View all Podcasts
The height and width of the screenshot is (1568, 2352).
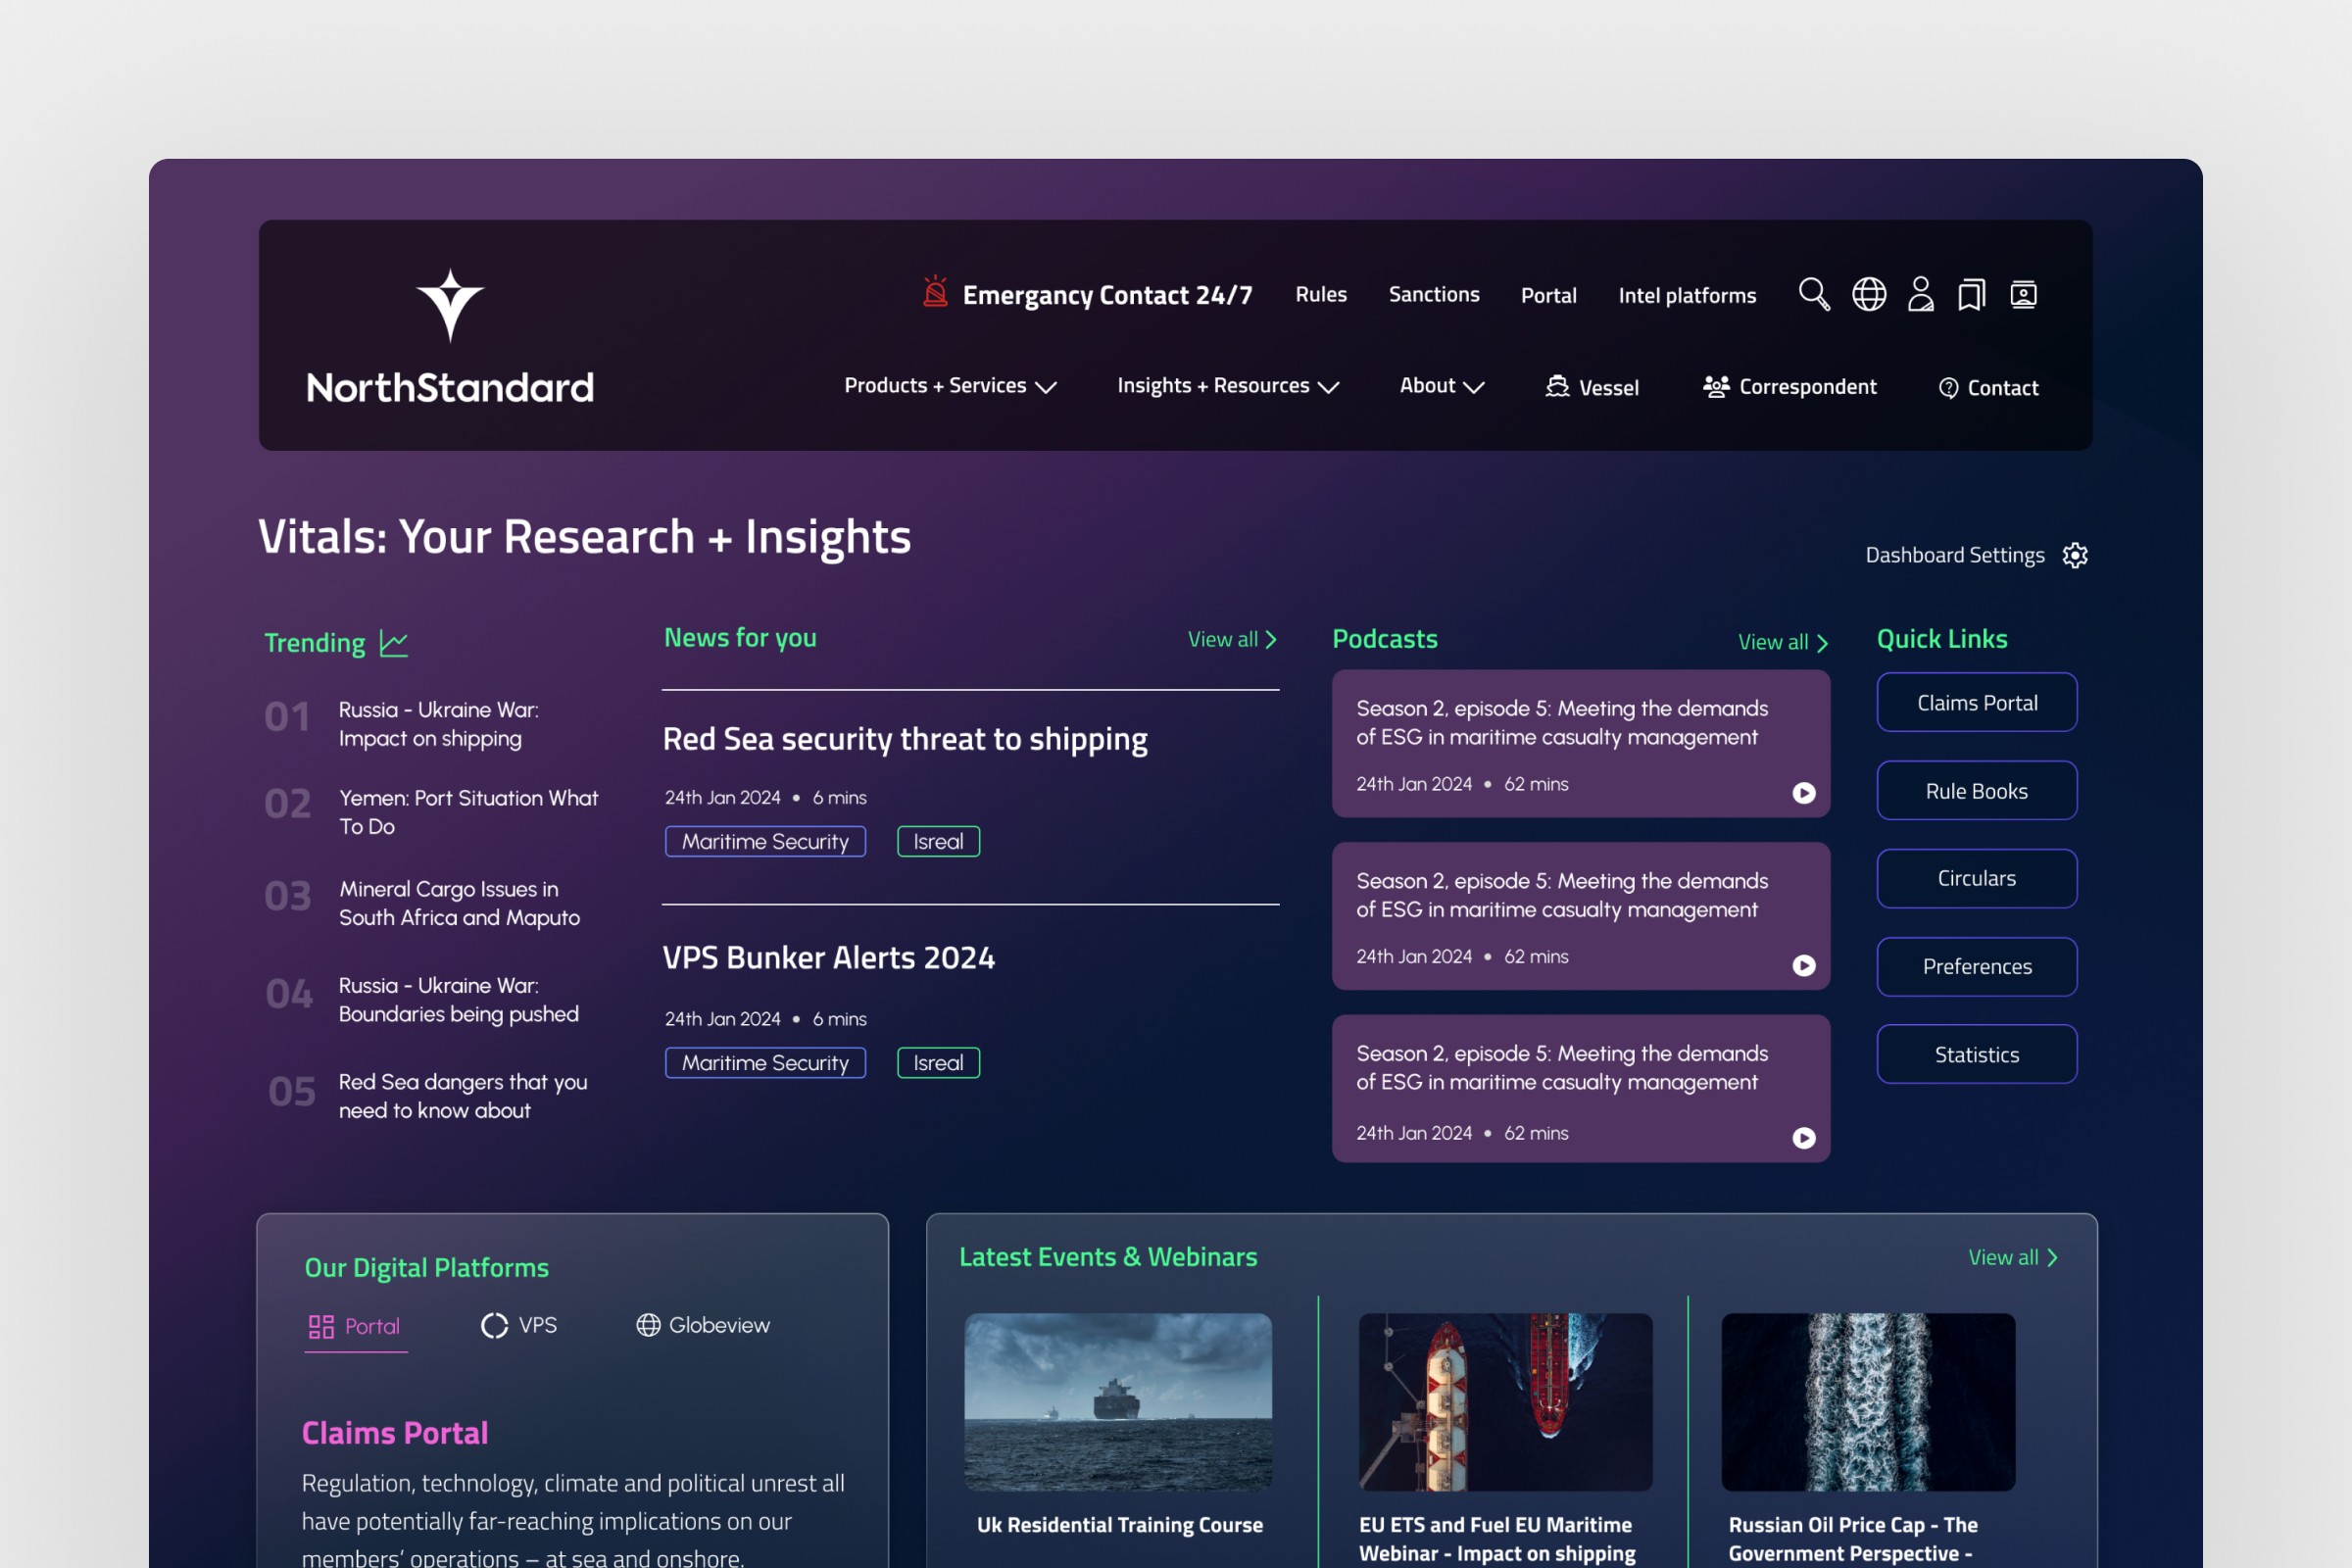tap(1782, 642)
